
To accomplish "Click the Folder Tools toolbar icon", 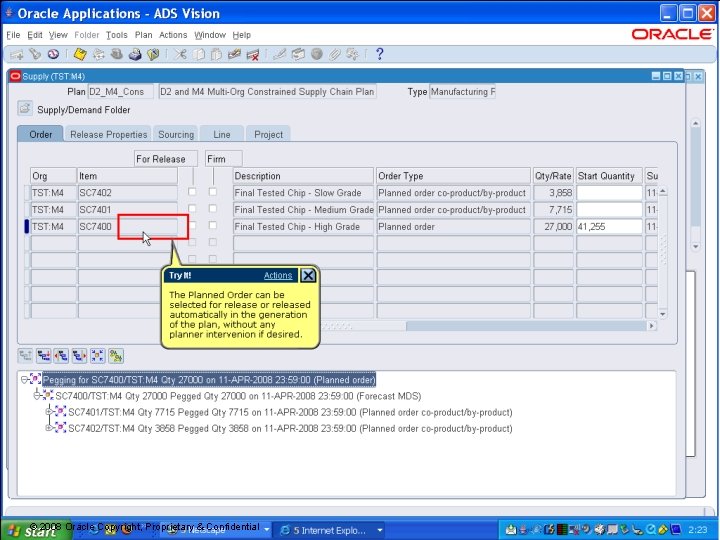I will coord(352,54).
